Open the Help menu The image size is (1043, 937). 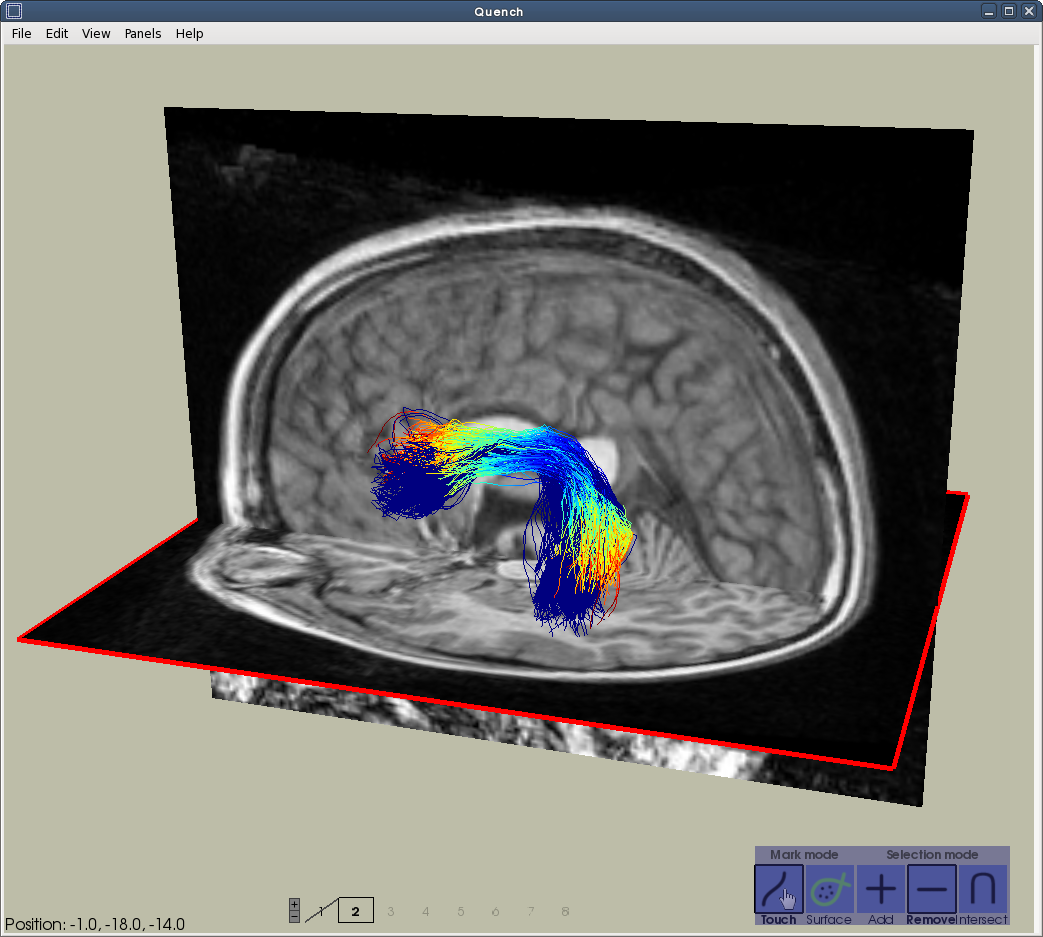189,33
